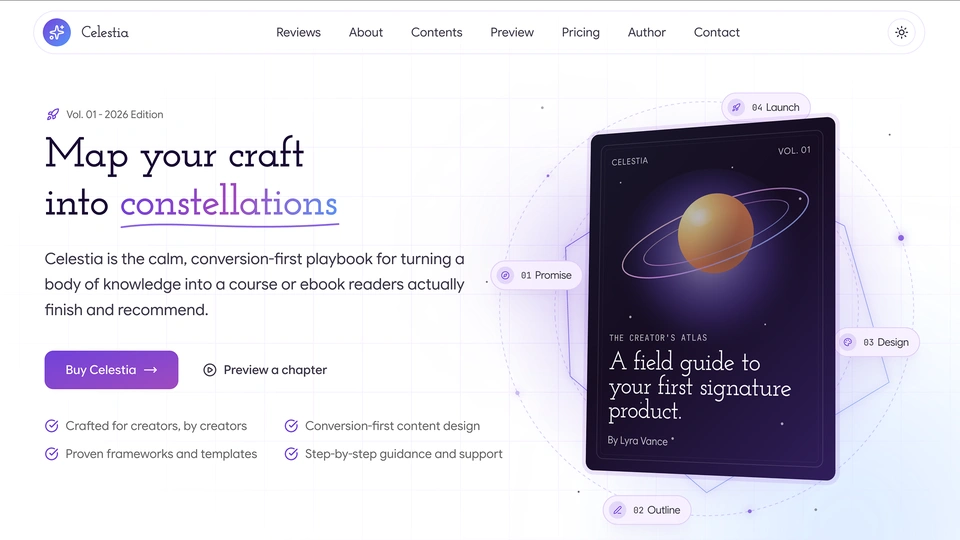The image size is (960, 540).
Task: Click the rocket icon beside Vol. 01
Action: [53, 114]
